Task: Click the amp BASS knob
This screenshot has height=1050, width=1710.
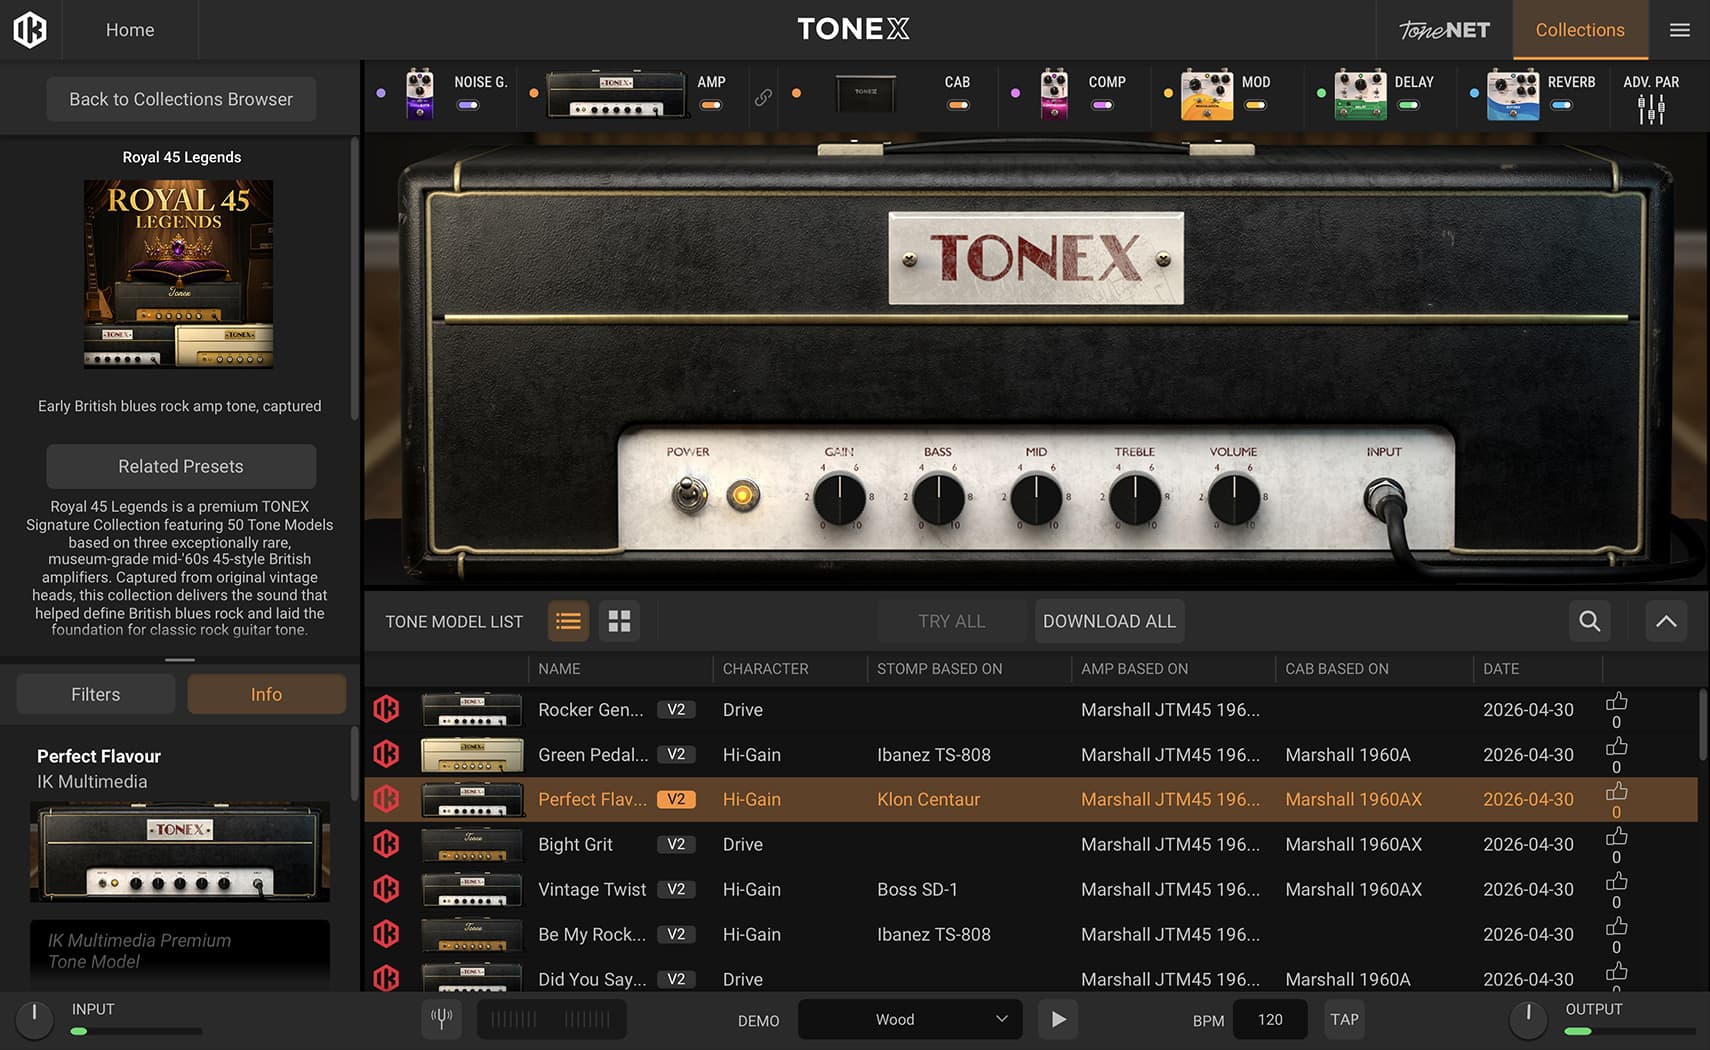Action: (x=938, y=498)
